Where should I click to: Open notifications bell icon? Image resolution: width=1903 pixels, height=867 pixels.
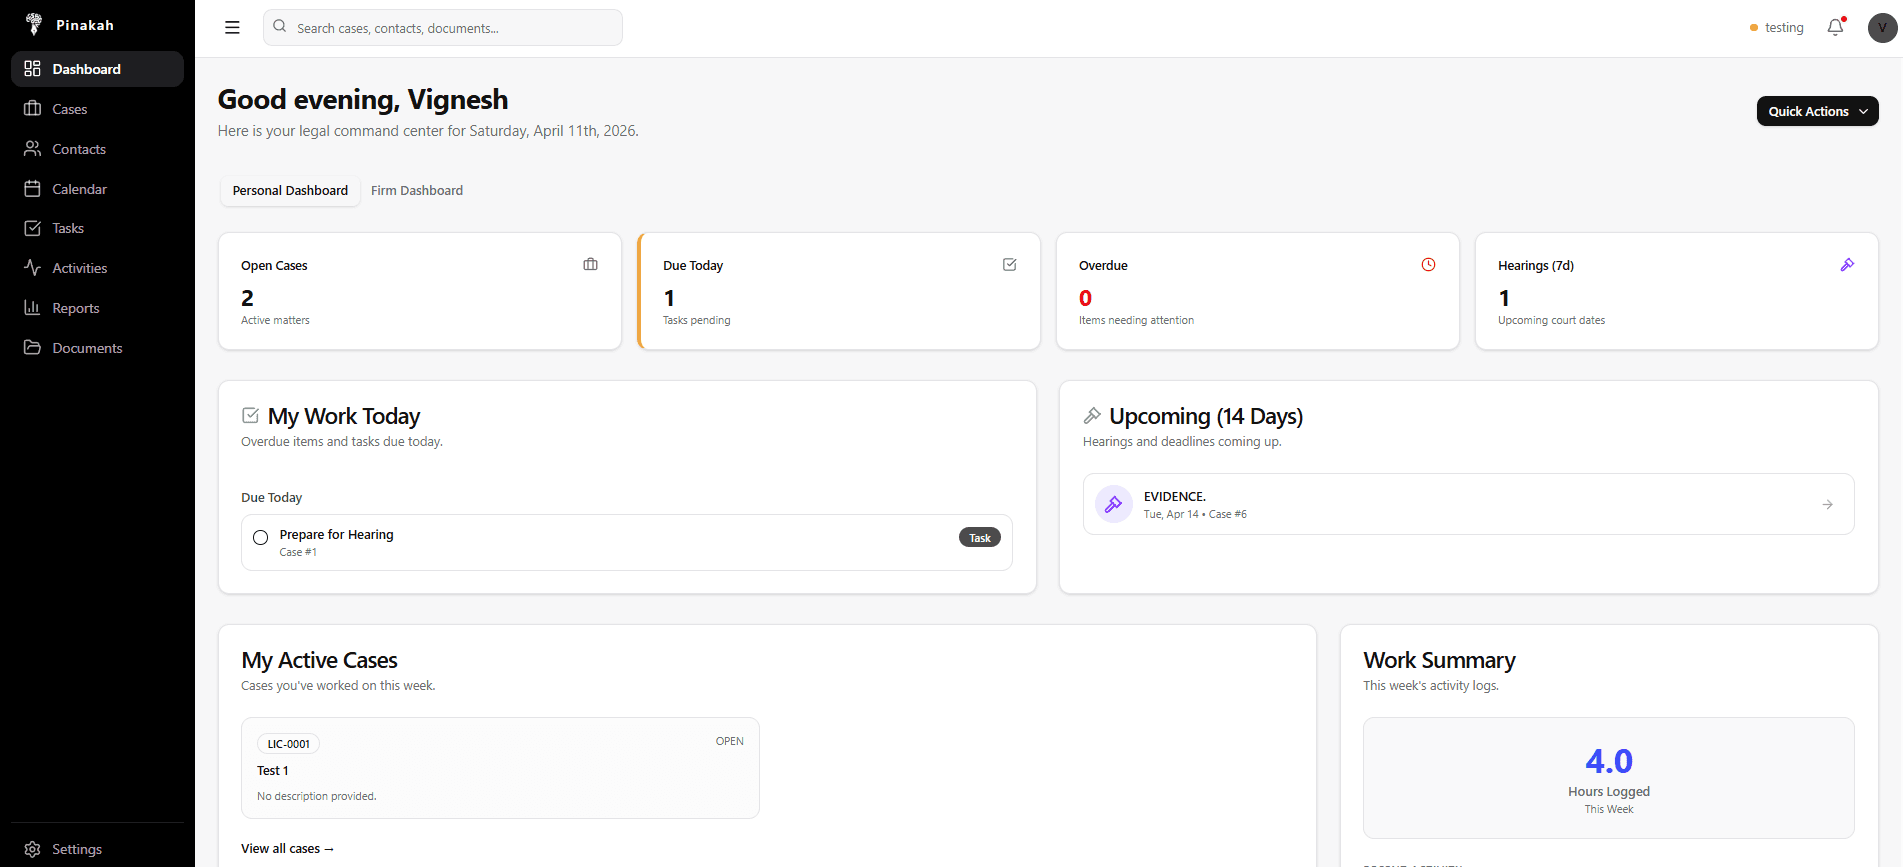(x=1835, y=28)
